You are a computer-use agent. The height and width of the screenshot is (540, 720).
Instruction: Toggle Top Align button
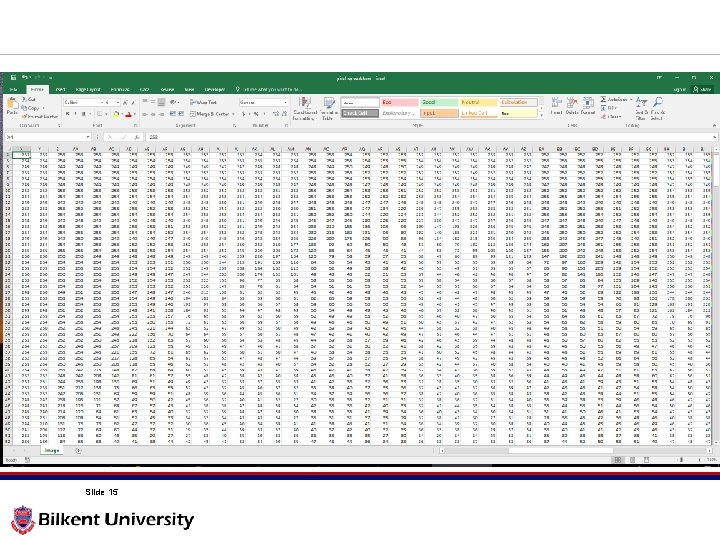(145, 102)
